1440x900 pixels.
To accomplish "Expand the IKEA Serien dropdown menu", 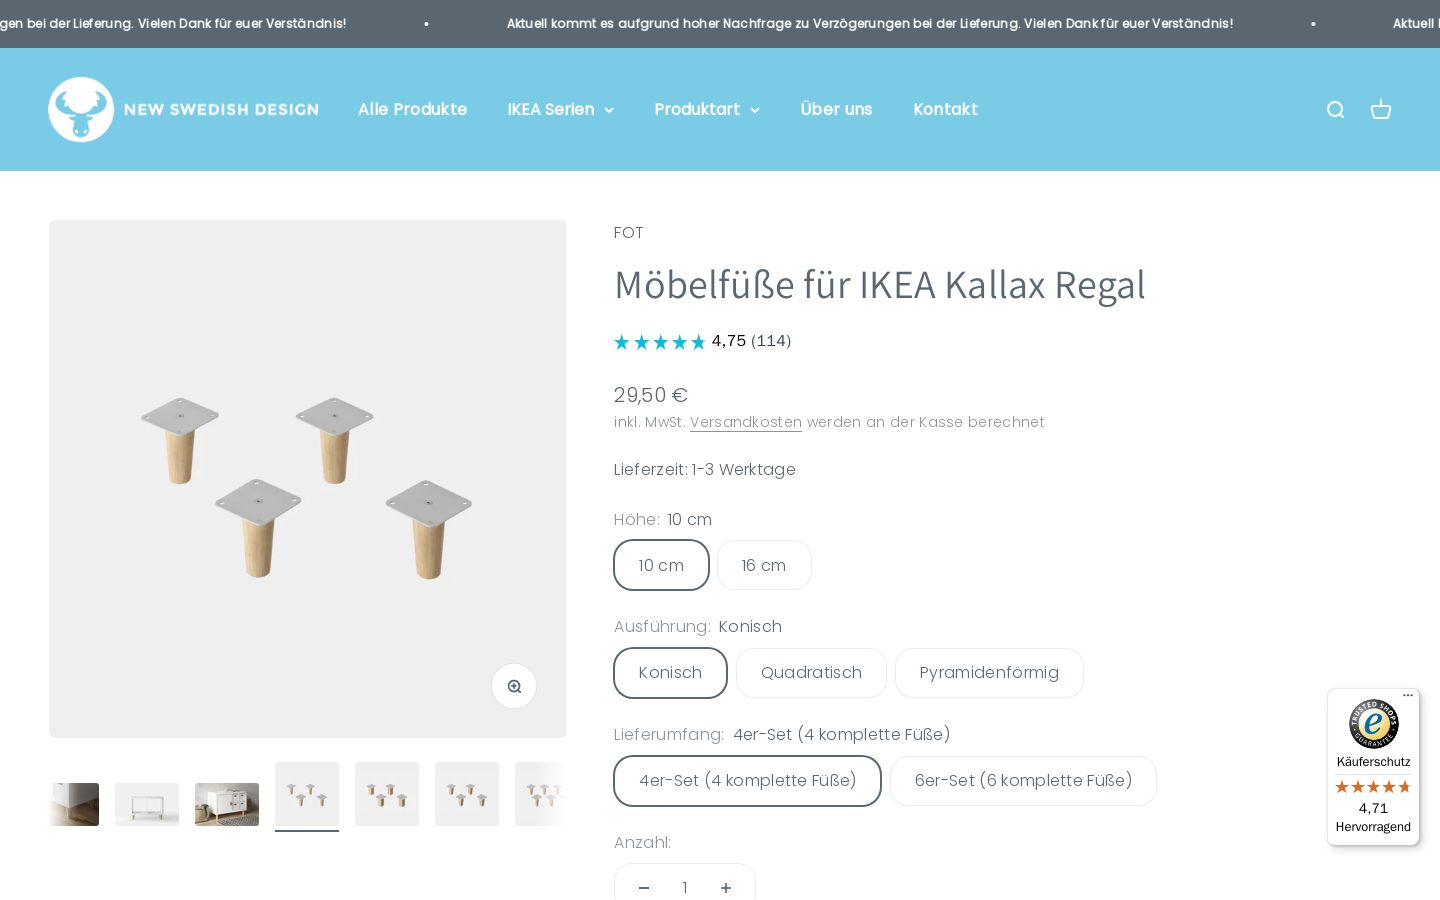I will (x=560, y=109).
